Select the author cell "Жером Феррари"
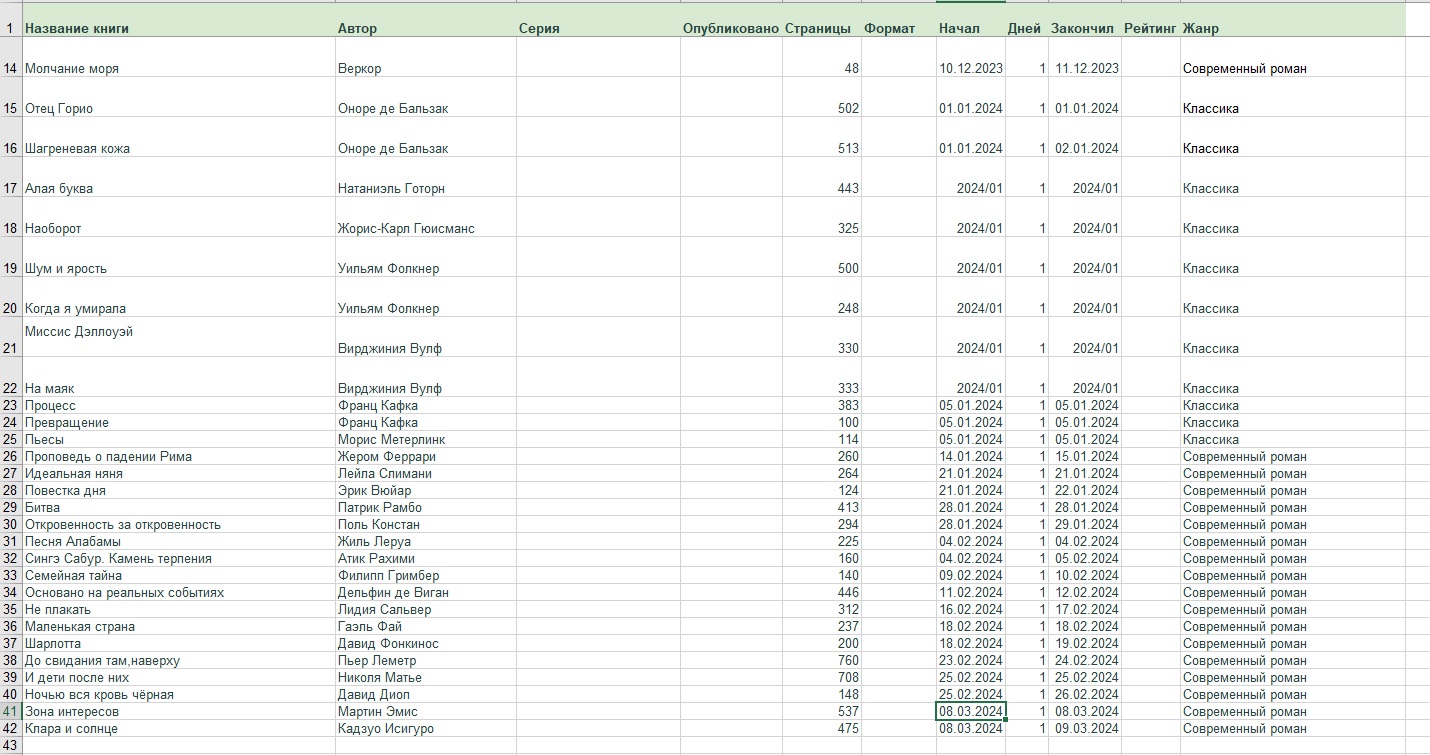The width and height of the screenshot is (1430, 755). tap(425, 457)
